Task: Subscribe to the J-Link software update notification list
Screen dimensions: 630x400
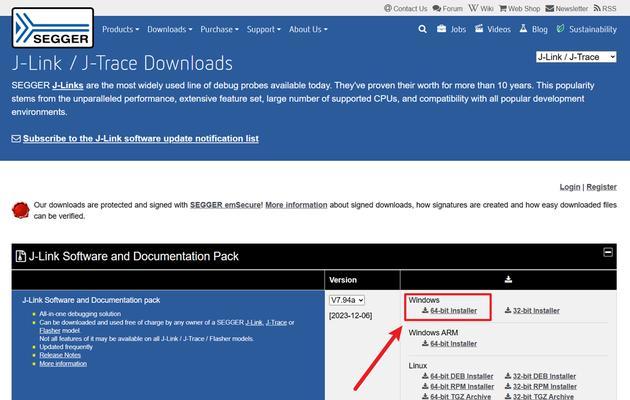Action: pyautogui.click(x=141, y=139)
